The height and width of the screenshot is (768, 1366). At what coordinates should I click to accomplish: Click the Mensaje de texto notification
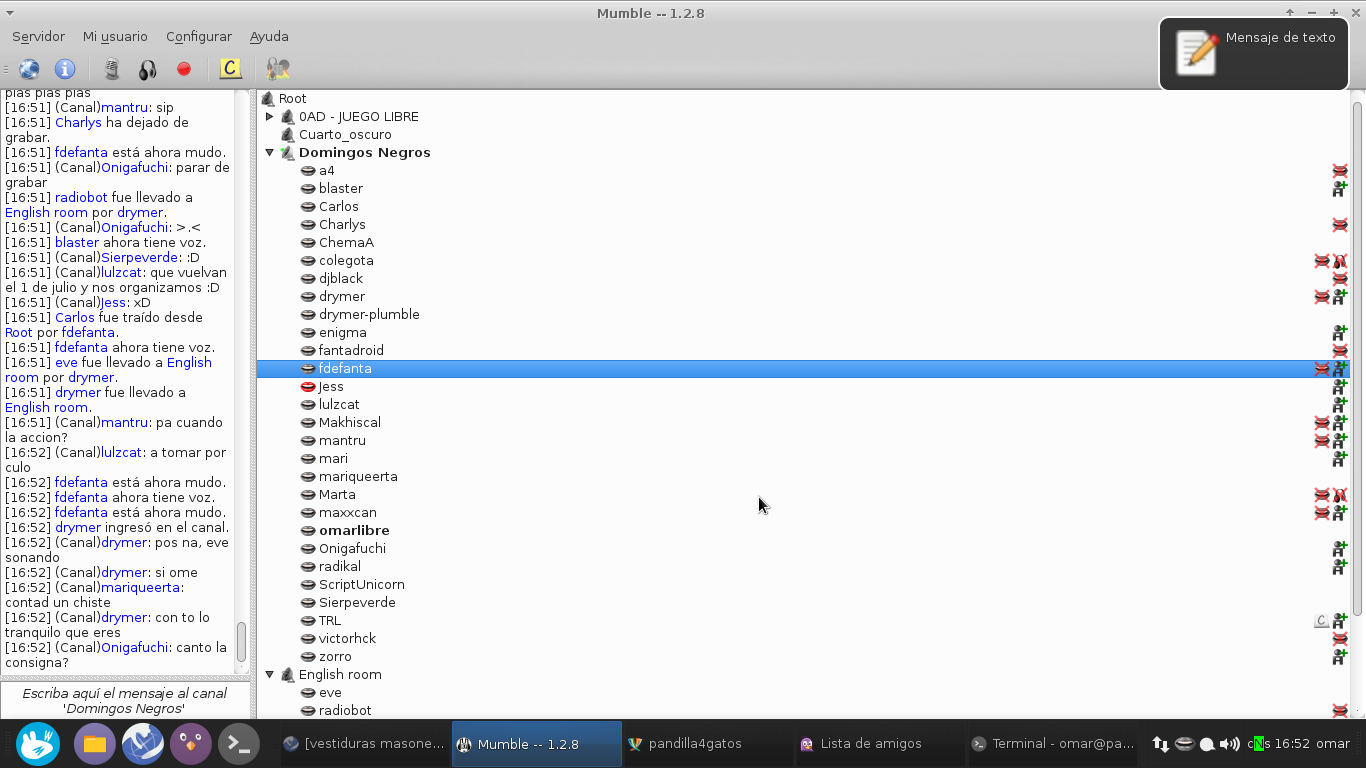[1254, 53]
